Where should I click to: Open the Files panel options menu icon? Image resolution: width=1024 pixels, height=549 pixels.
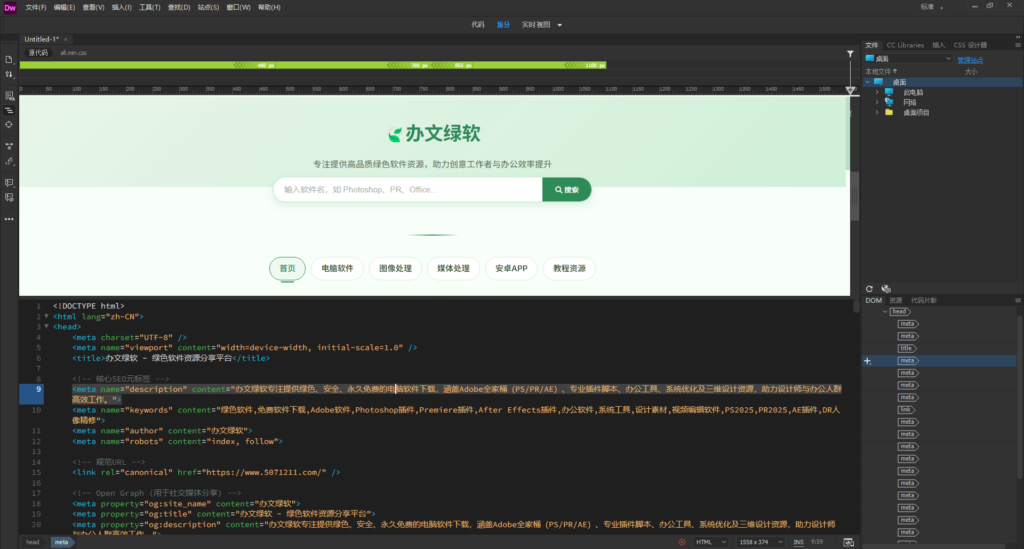pyautogui.click(x=1017, y=45)
